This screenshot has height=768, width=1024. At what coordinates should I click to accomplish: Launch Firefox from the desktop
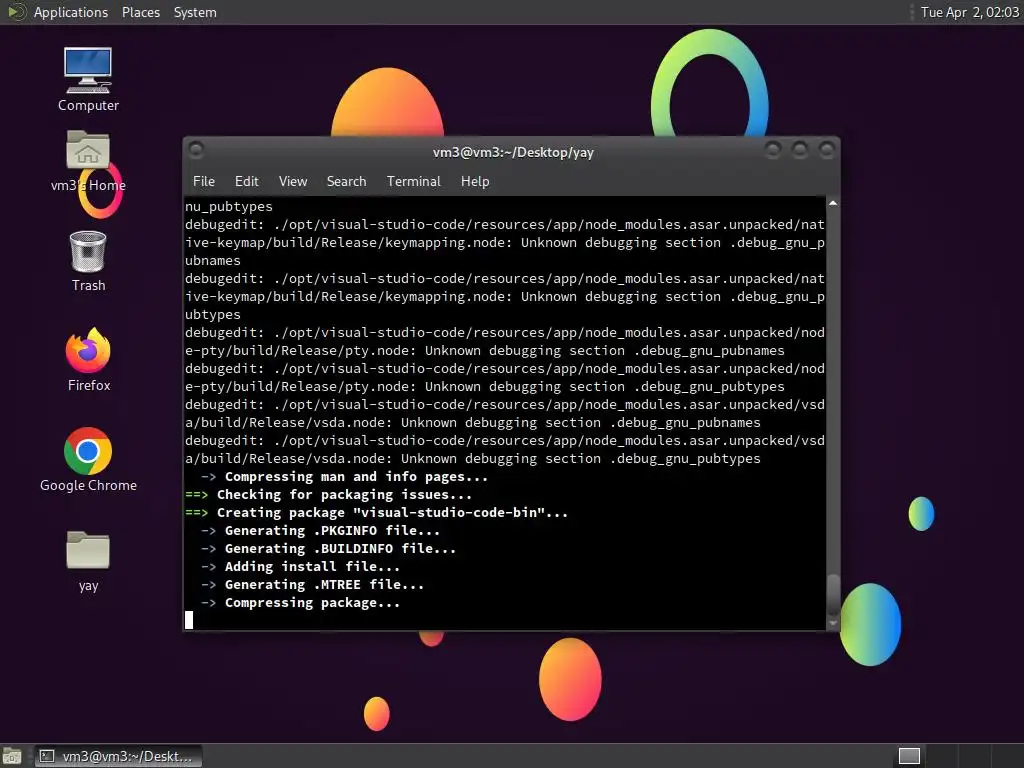pyautogui.click(x=88, y=360)
